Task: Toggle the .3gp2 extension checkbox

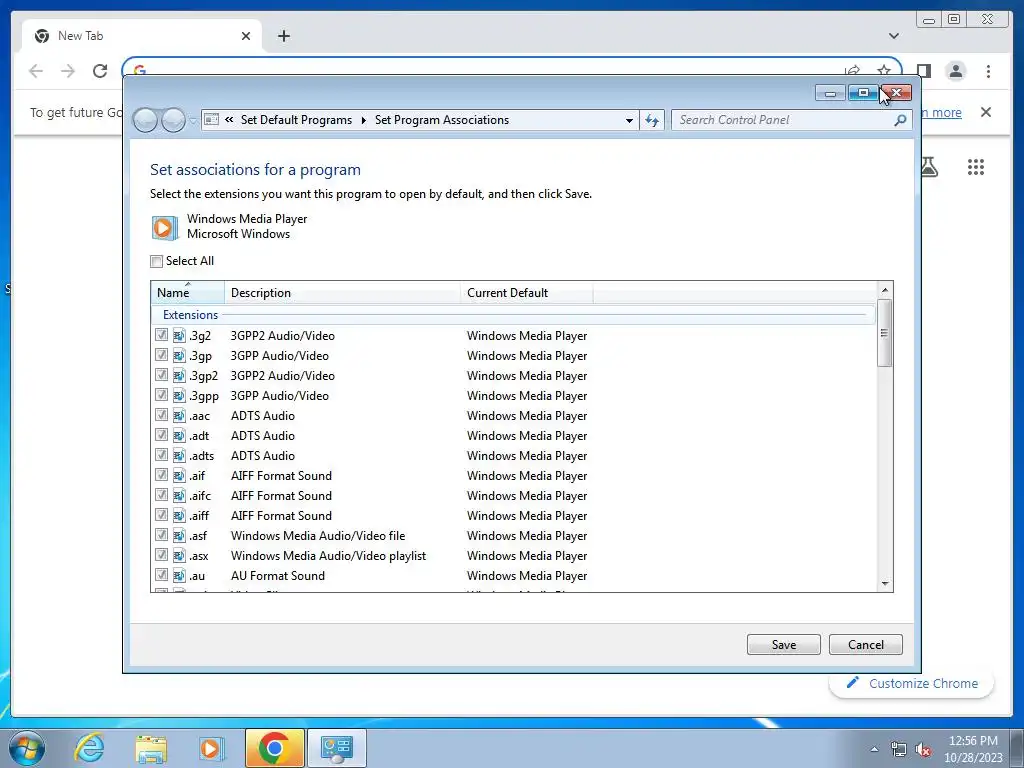Action: click(x=161, y=375)
